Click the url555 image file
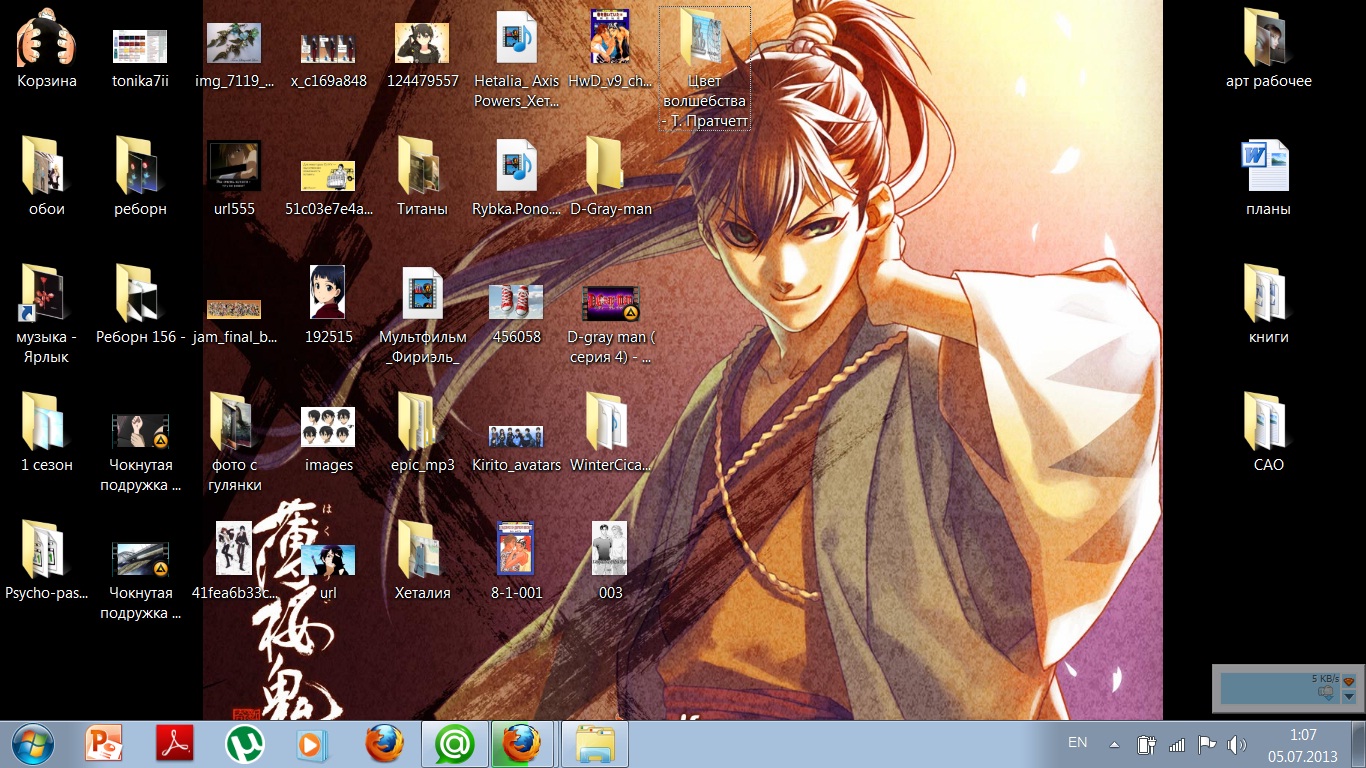 pyautogui.click(x=234, y=178)
